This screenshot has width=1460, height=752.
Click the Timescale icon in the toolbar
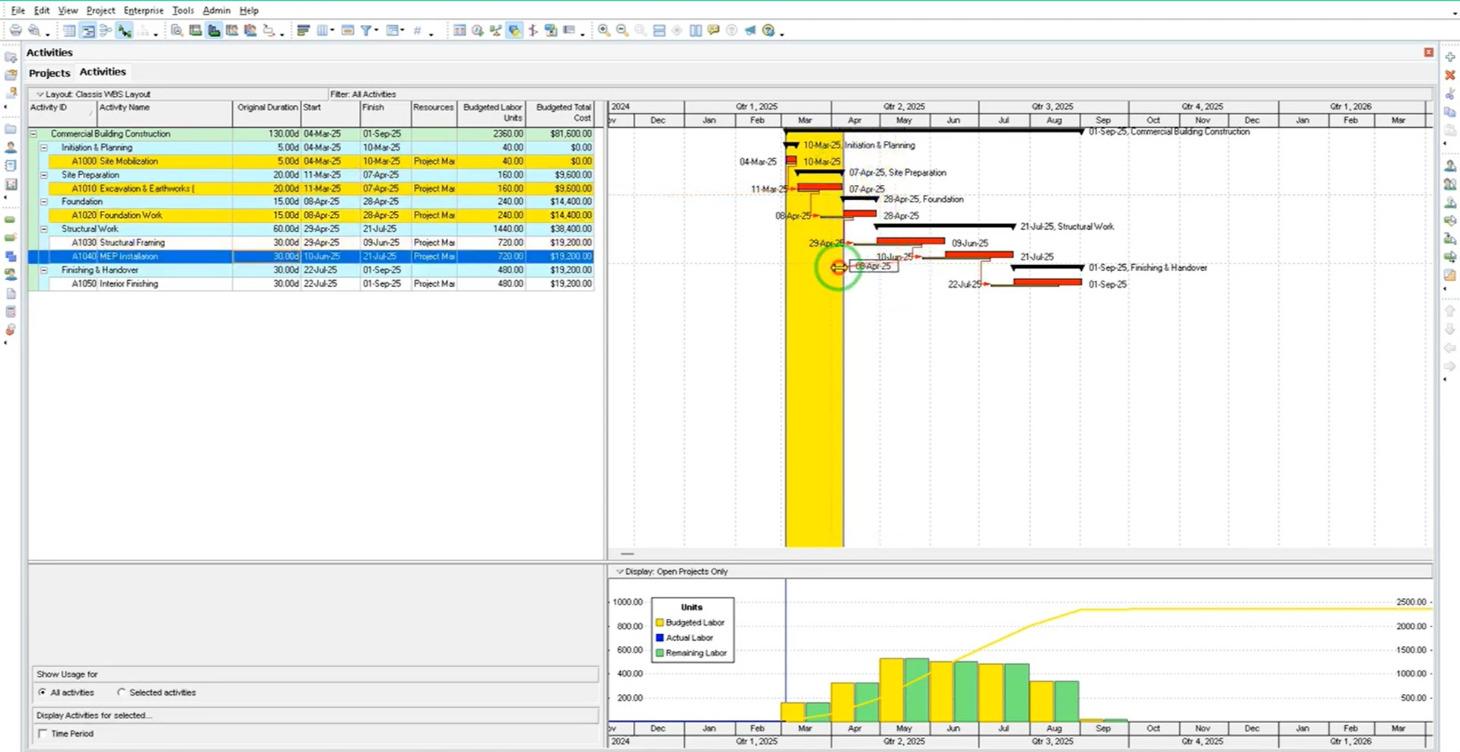(x=348, y=31)
